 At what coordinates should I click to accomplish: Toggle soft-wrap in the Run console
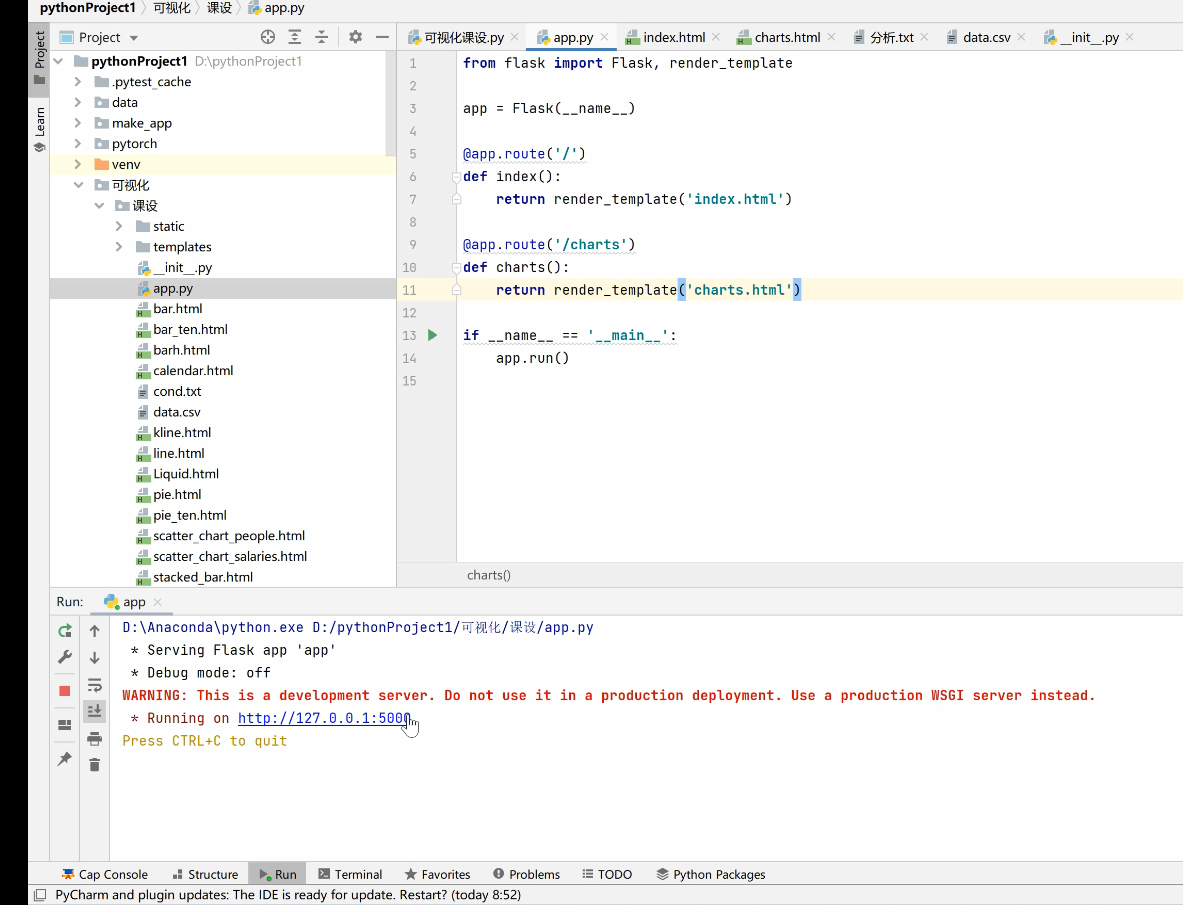point(95,685)
